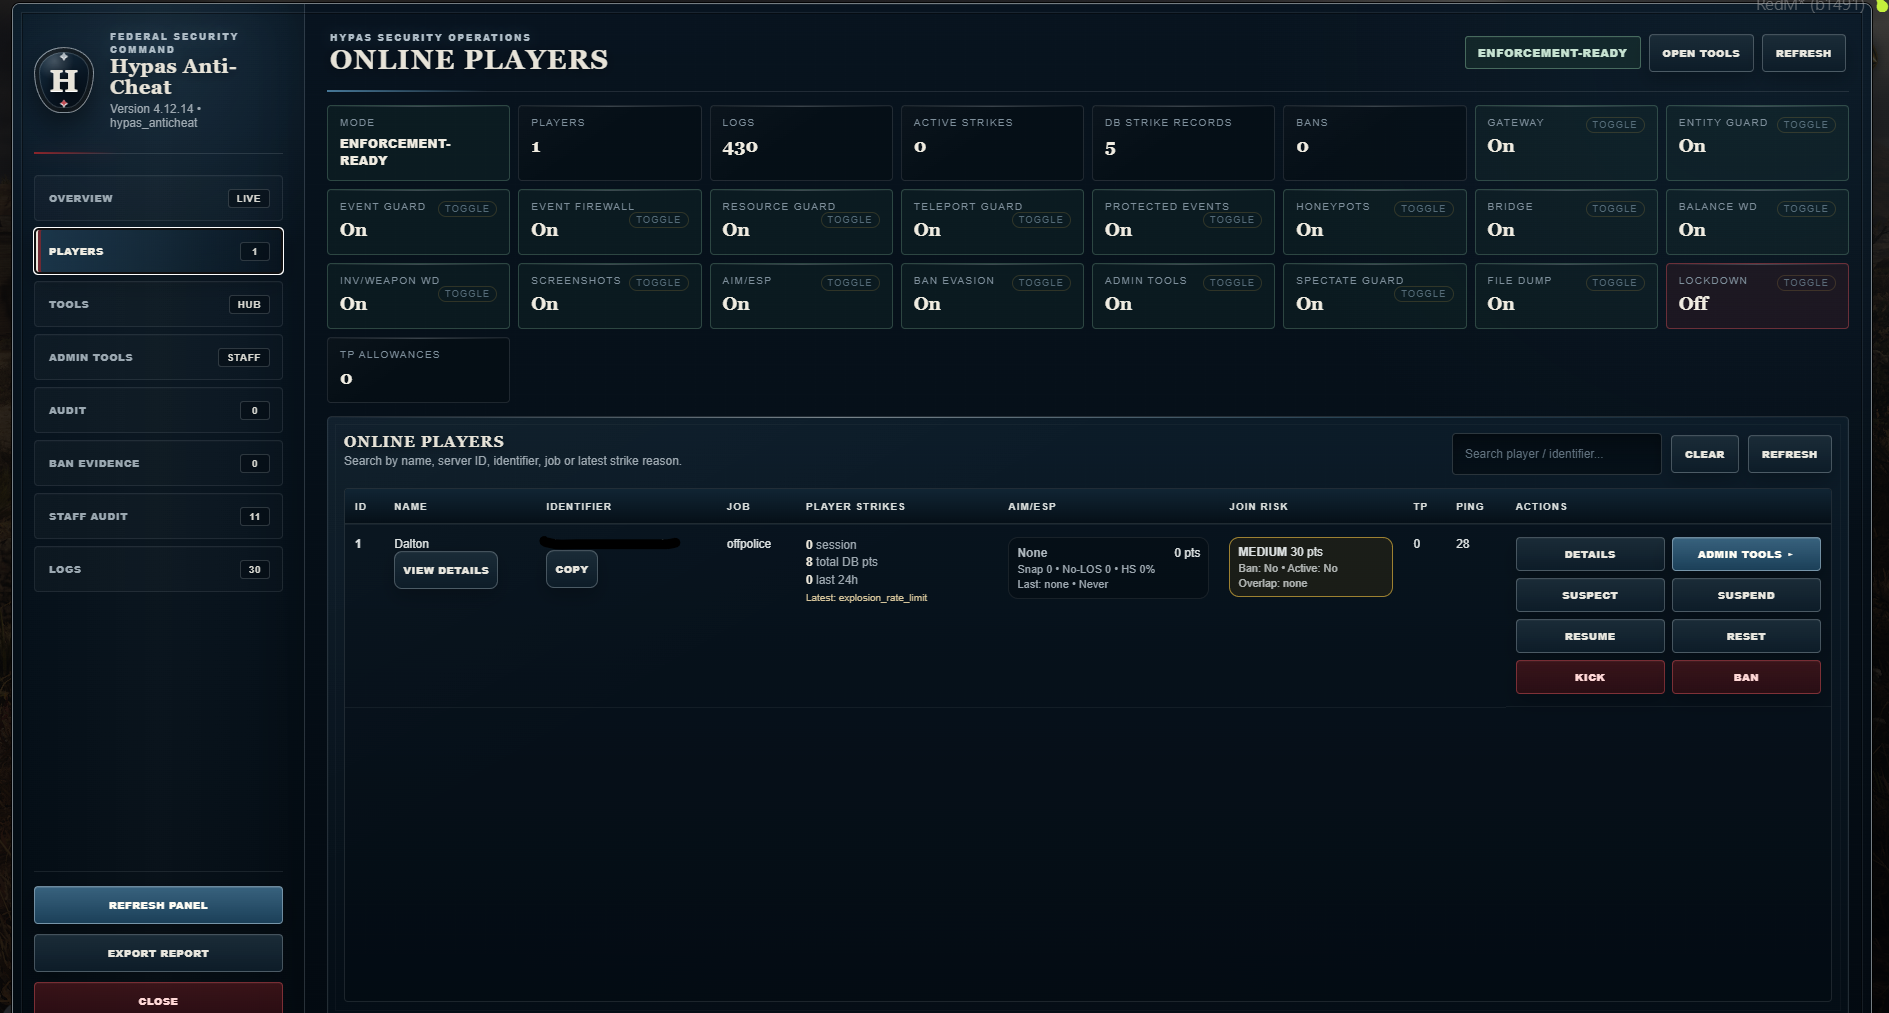Click the Bans stat card
Viewport: 1889px width, 1013px height.
click(x=1374, y=143)
